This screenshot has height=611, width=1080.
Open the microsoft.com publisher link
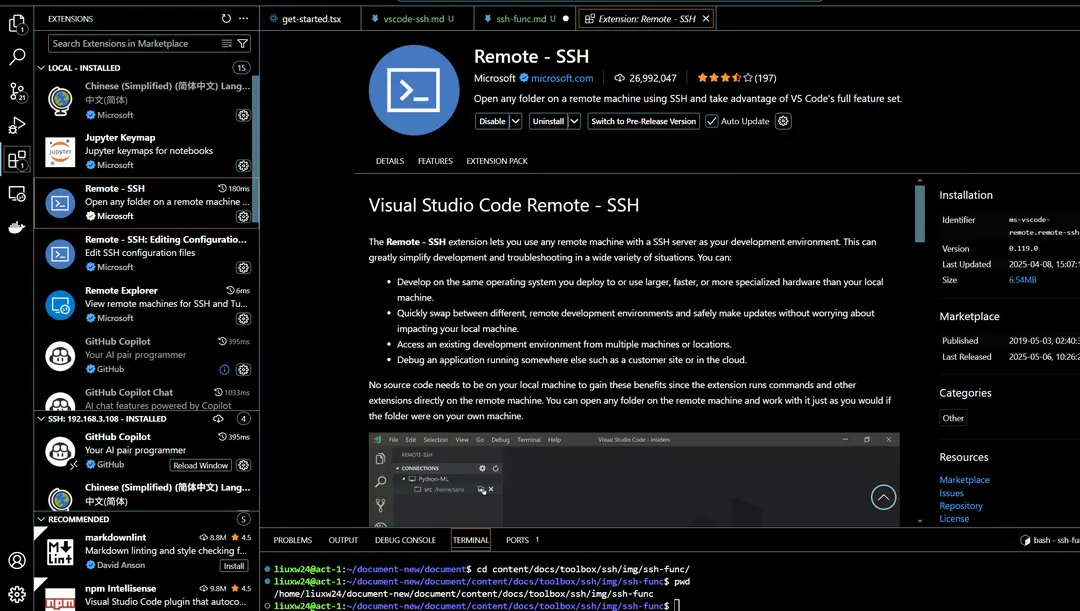point(562,78)
